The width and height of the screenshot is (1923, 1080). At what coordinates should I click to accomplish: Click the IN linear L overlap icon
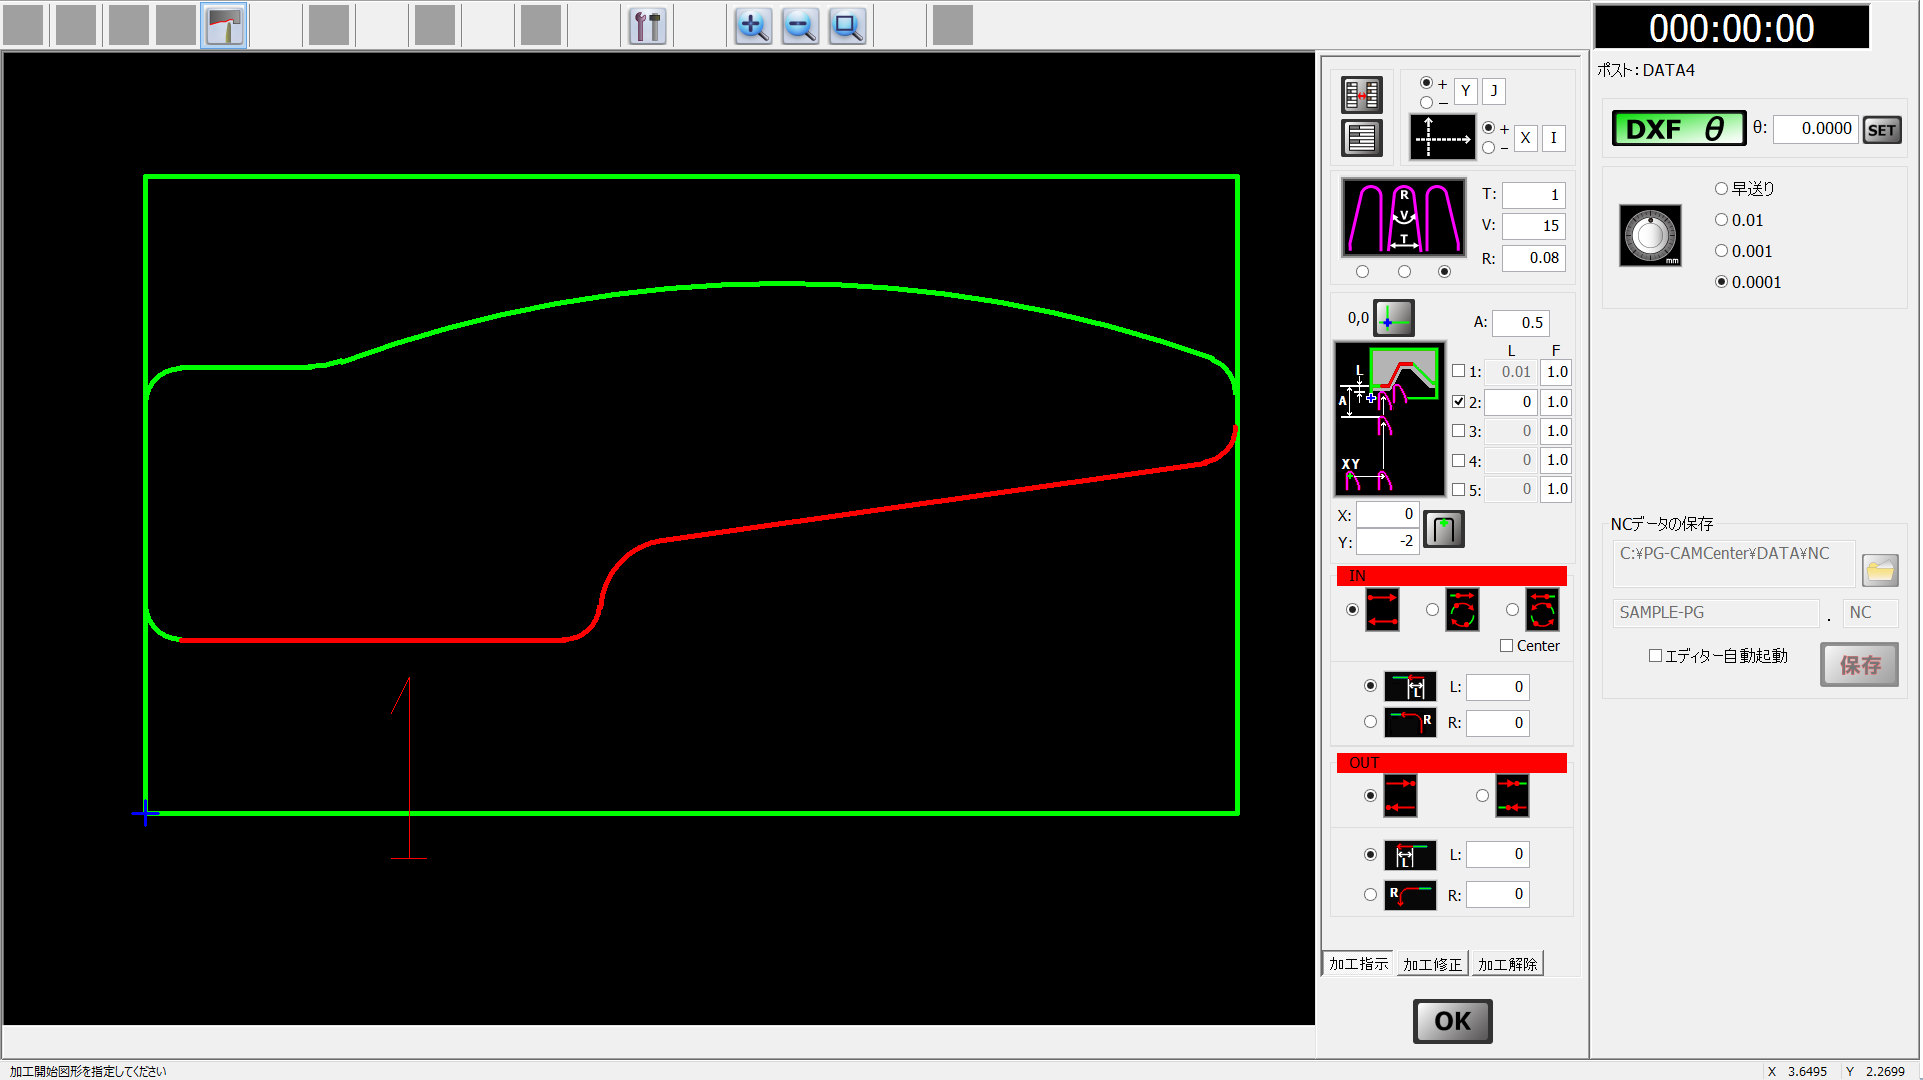click(1410, 687)
